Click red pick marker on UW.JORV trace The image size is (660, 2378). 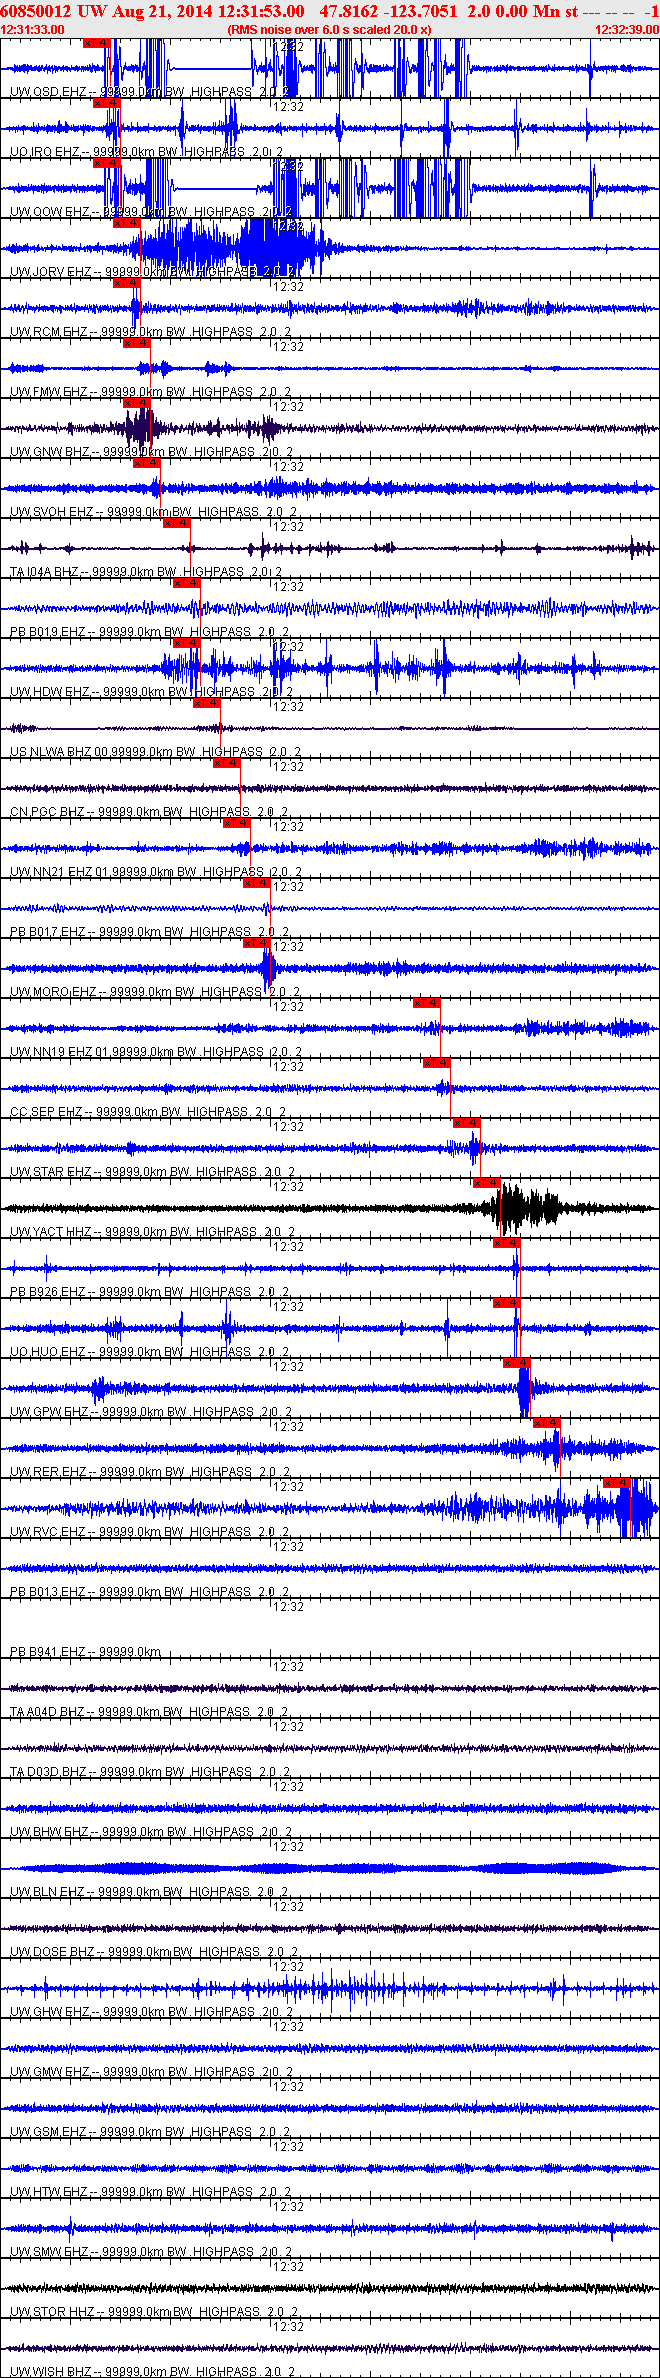127,223
